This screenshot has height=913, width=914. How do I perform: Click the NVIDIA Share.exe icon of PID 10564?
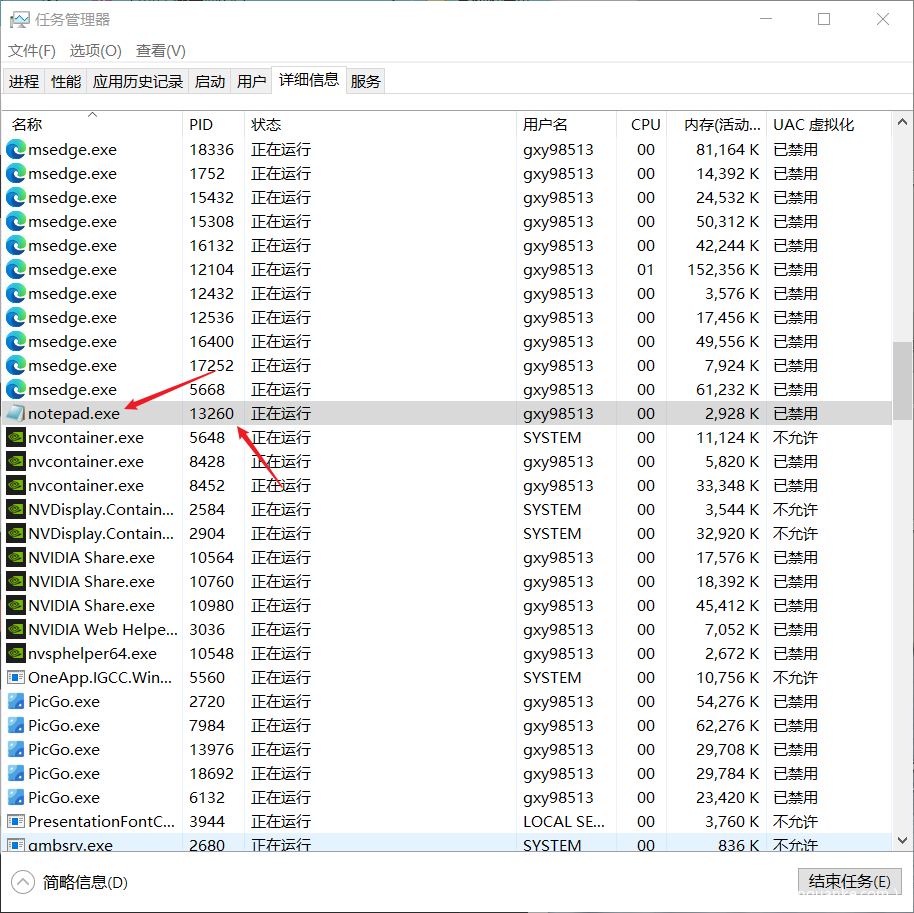point(16,557)
